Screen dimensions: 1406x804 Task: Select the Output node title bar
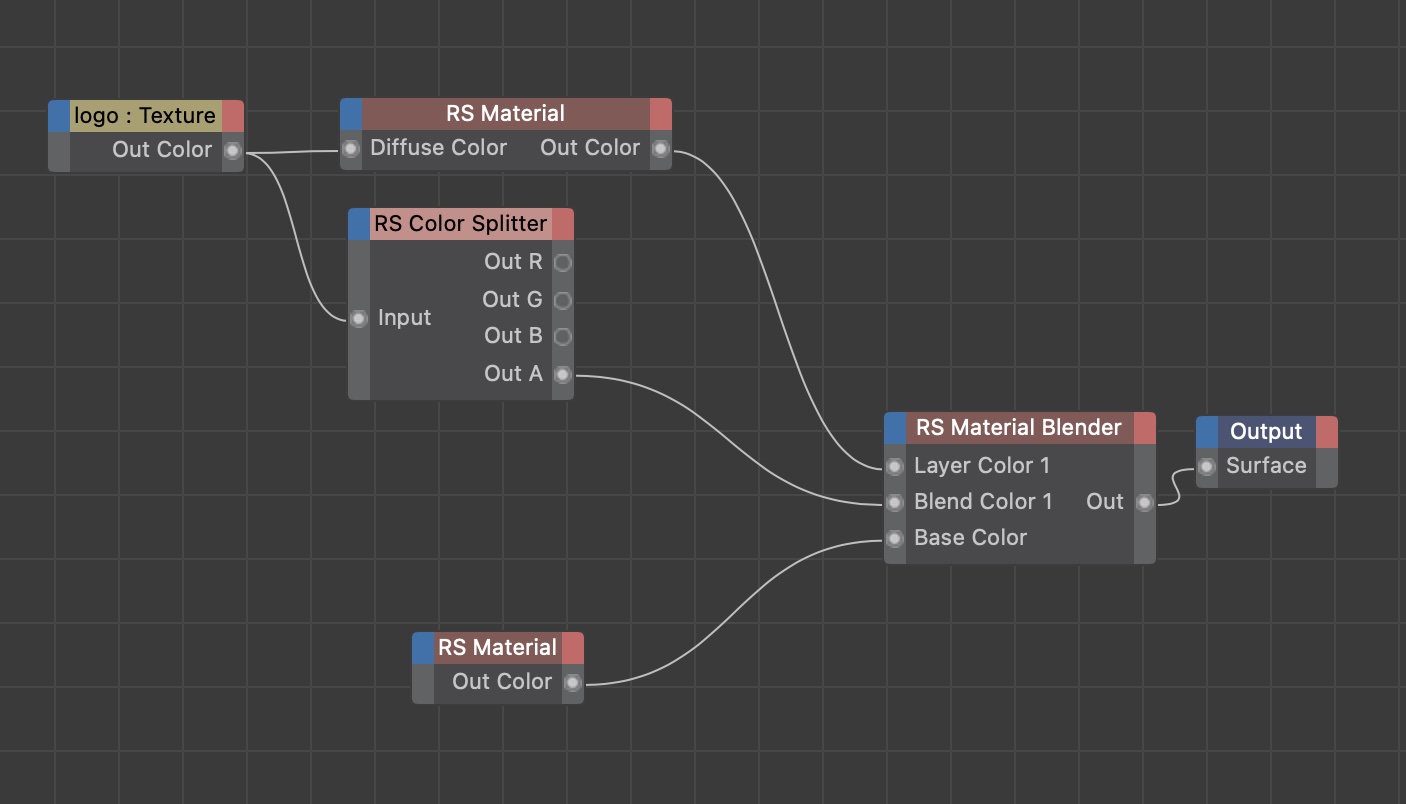(1266, 432)
